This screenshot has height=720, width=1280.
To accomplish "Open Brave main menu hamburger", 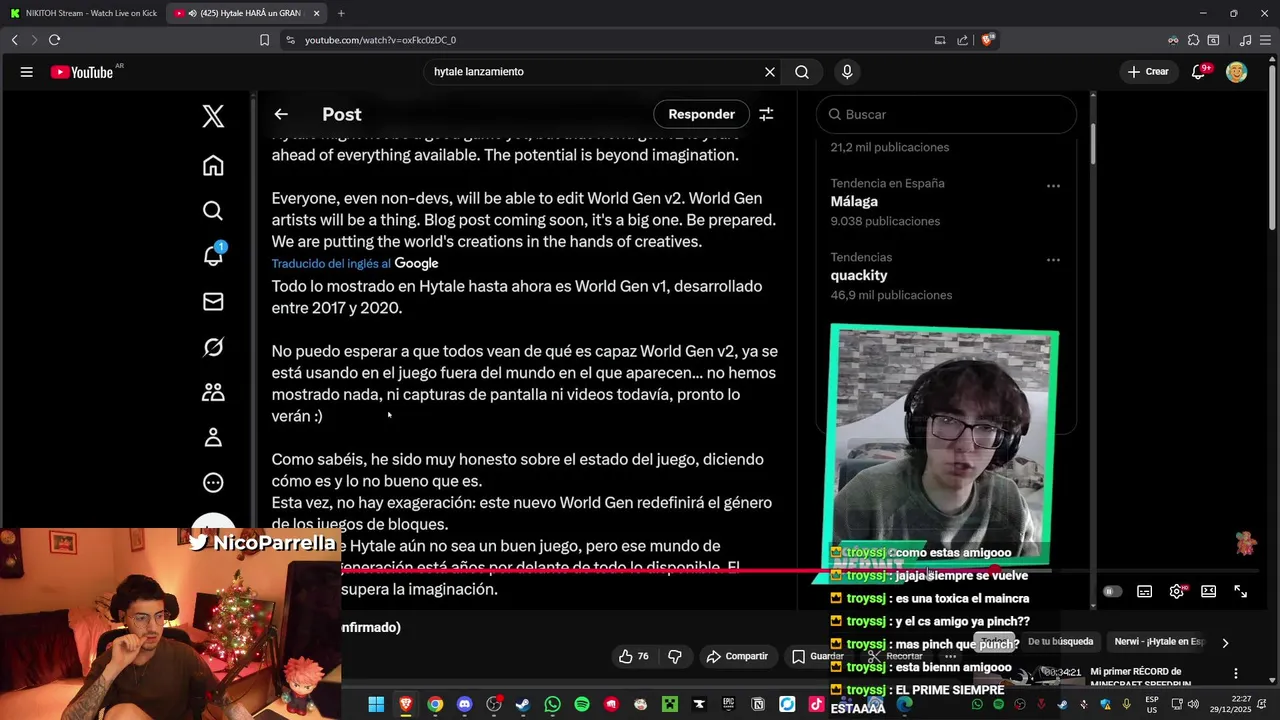I will coord(1266,40).
